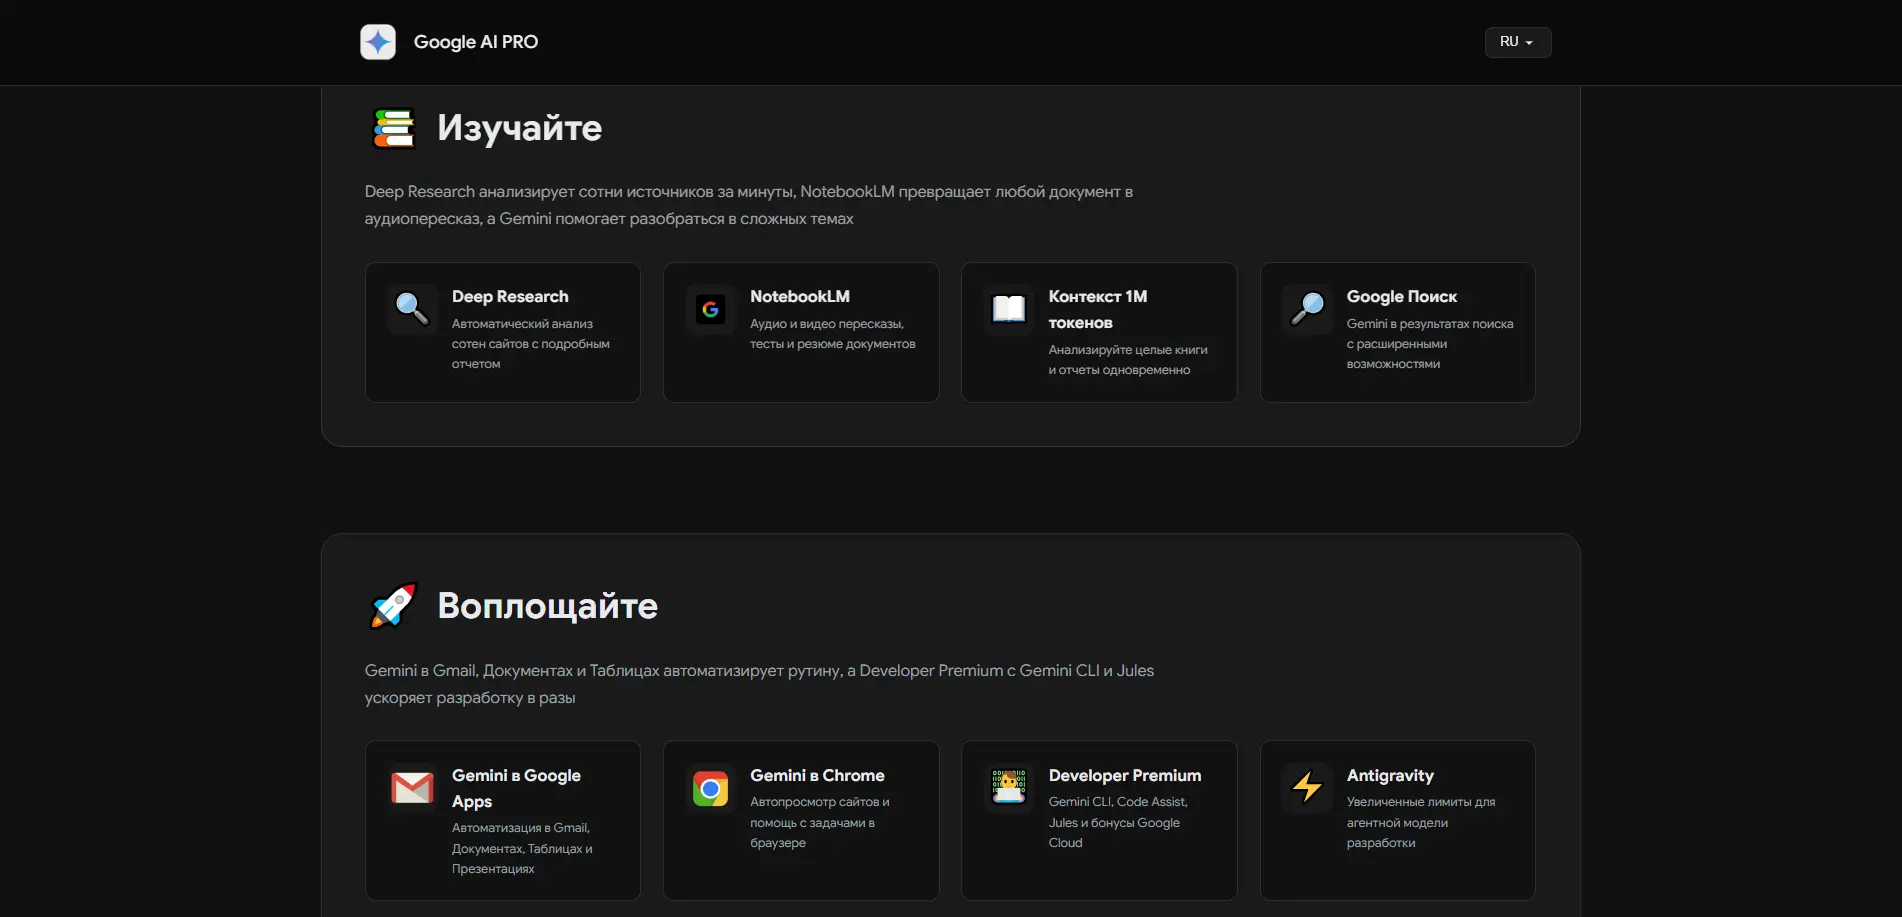Click the Deep Research magnifying glass icon
The height and width of the screenshot is (917, 1902).
[x=412, y=309]
